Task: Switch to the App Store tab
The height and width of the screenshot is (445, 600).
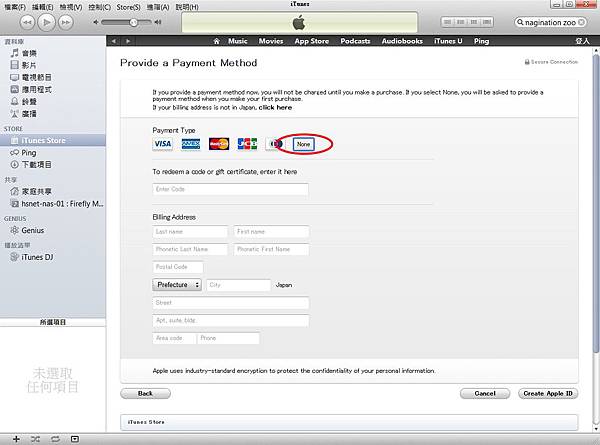Action: click(x=311, y=41)
